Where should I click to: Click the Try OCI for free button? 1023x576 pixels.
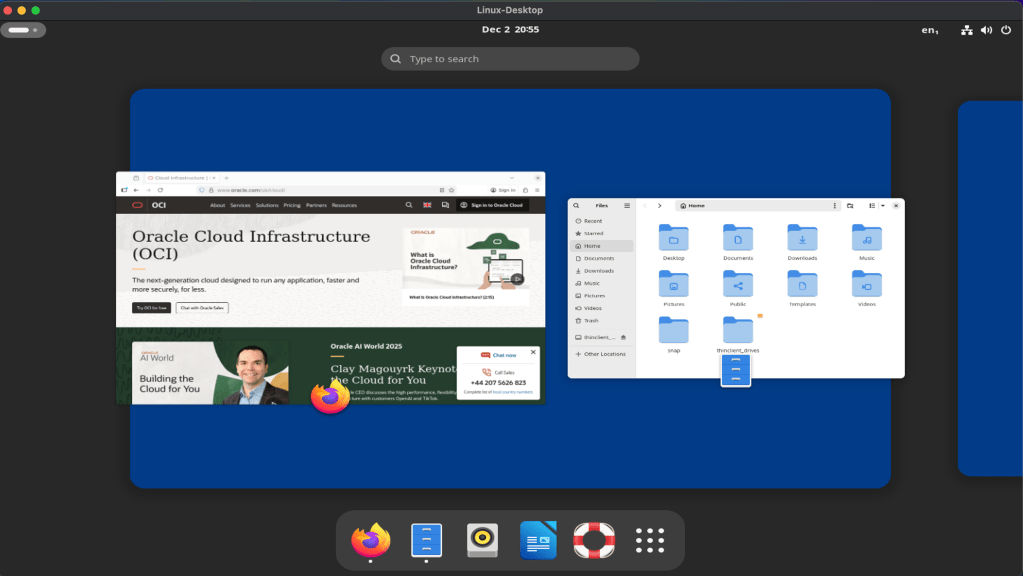[x=151, y=308]
